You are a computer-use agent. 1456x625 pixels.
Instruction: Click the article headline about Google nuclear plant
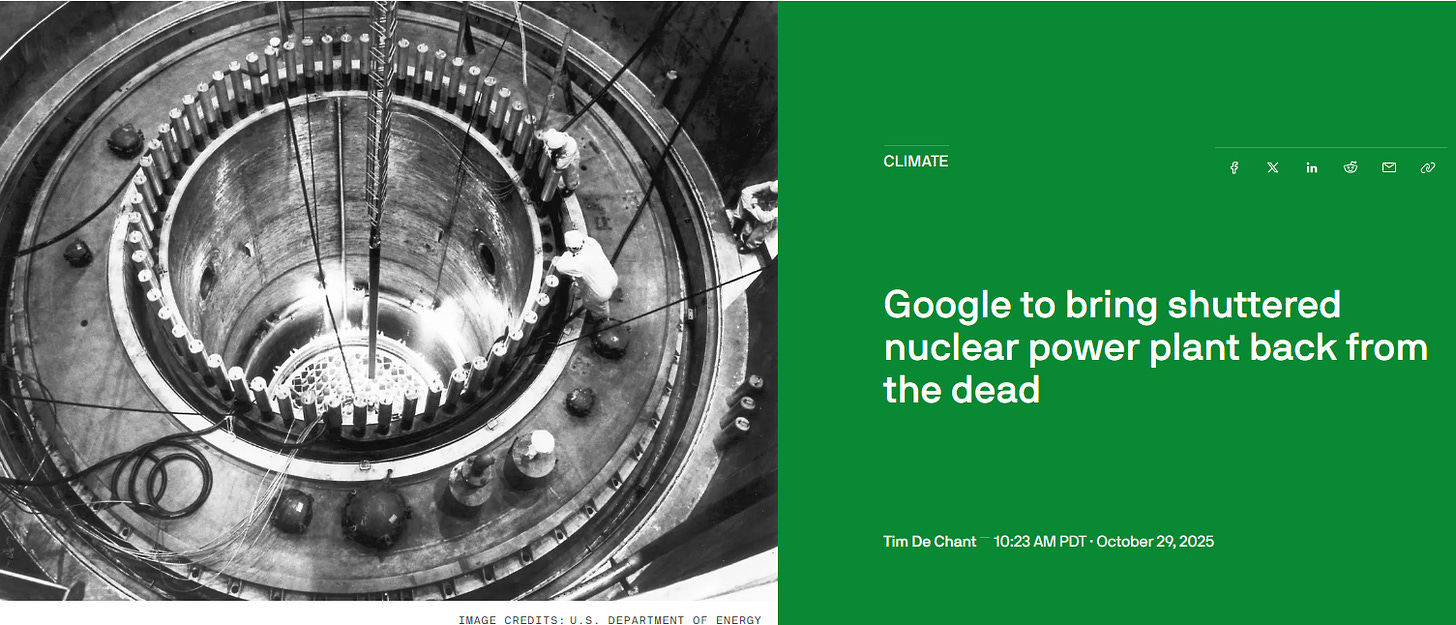(1155, 346)
